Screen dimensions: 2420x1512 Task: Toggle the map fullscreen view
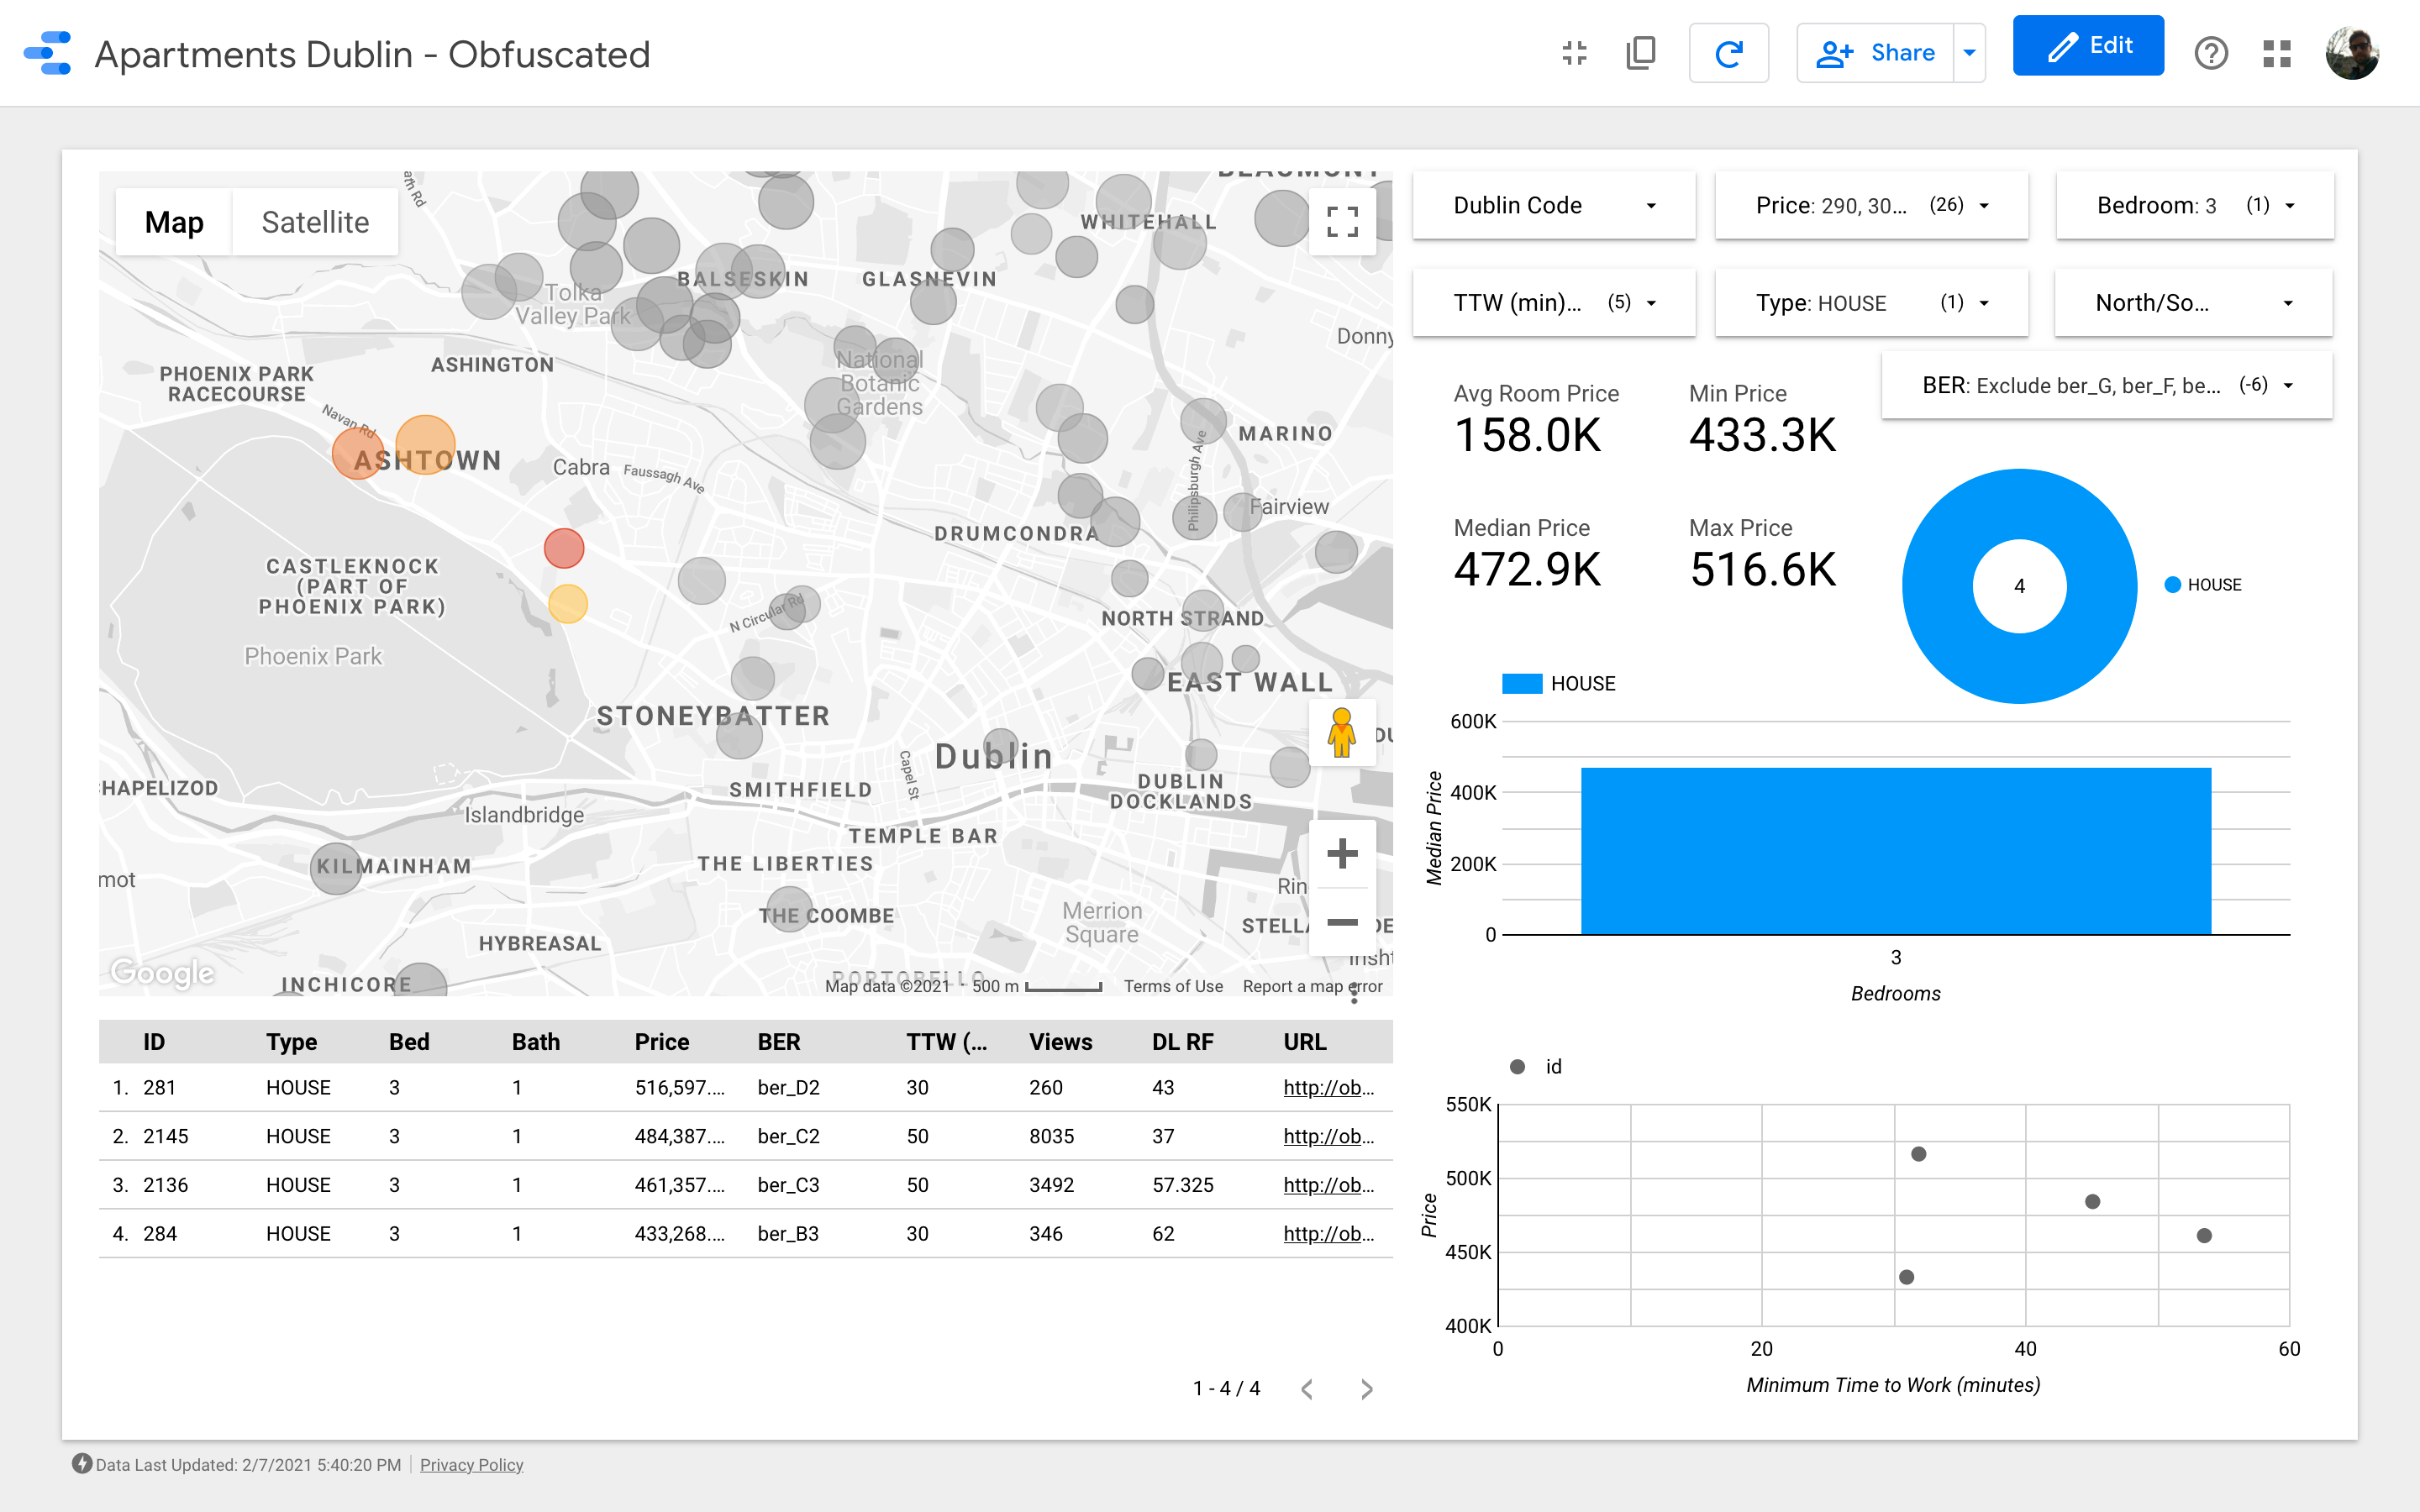point(1342,221)
